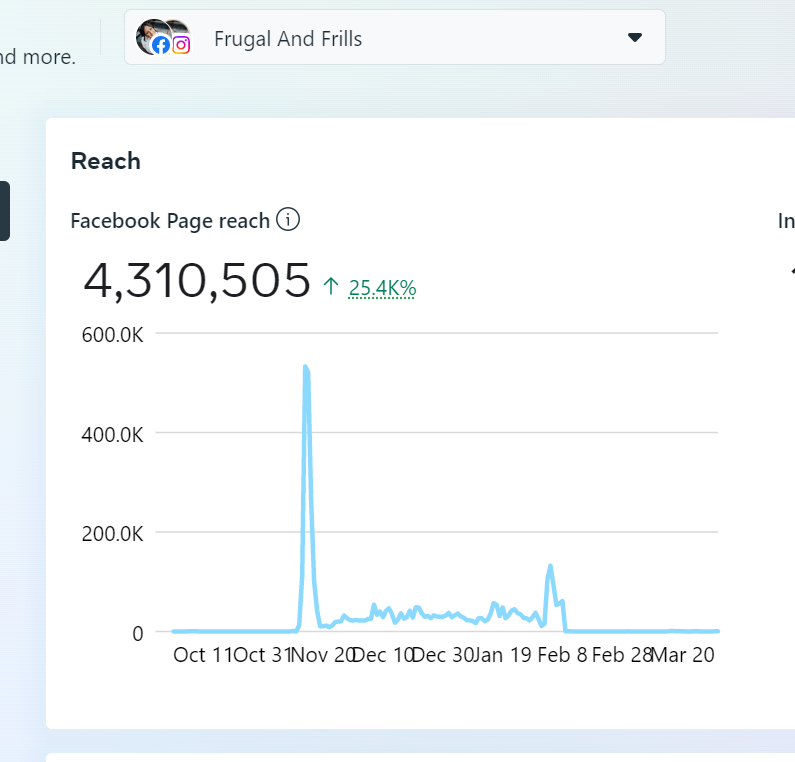The height and width of the screenshot is (762, 795).
Task: Click the Frugal And Frills profile picture
Action: coord(153,35)
